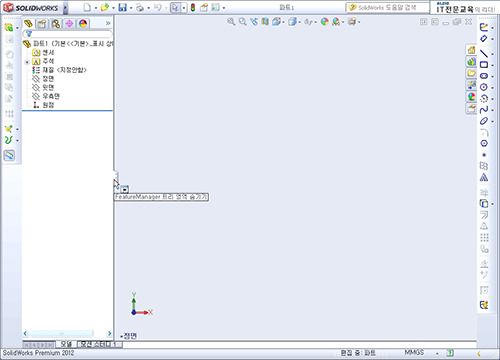The width and height of the screenshot is (500, 360).
Task: Save the part with the Save disk icon
Action: coord(123,7)
